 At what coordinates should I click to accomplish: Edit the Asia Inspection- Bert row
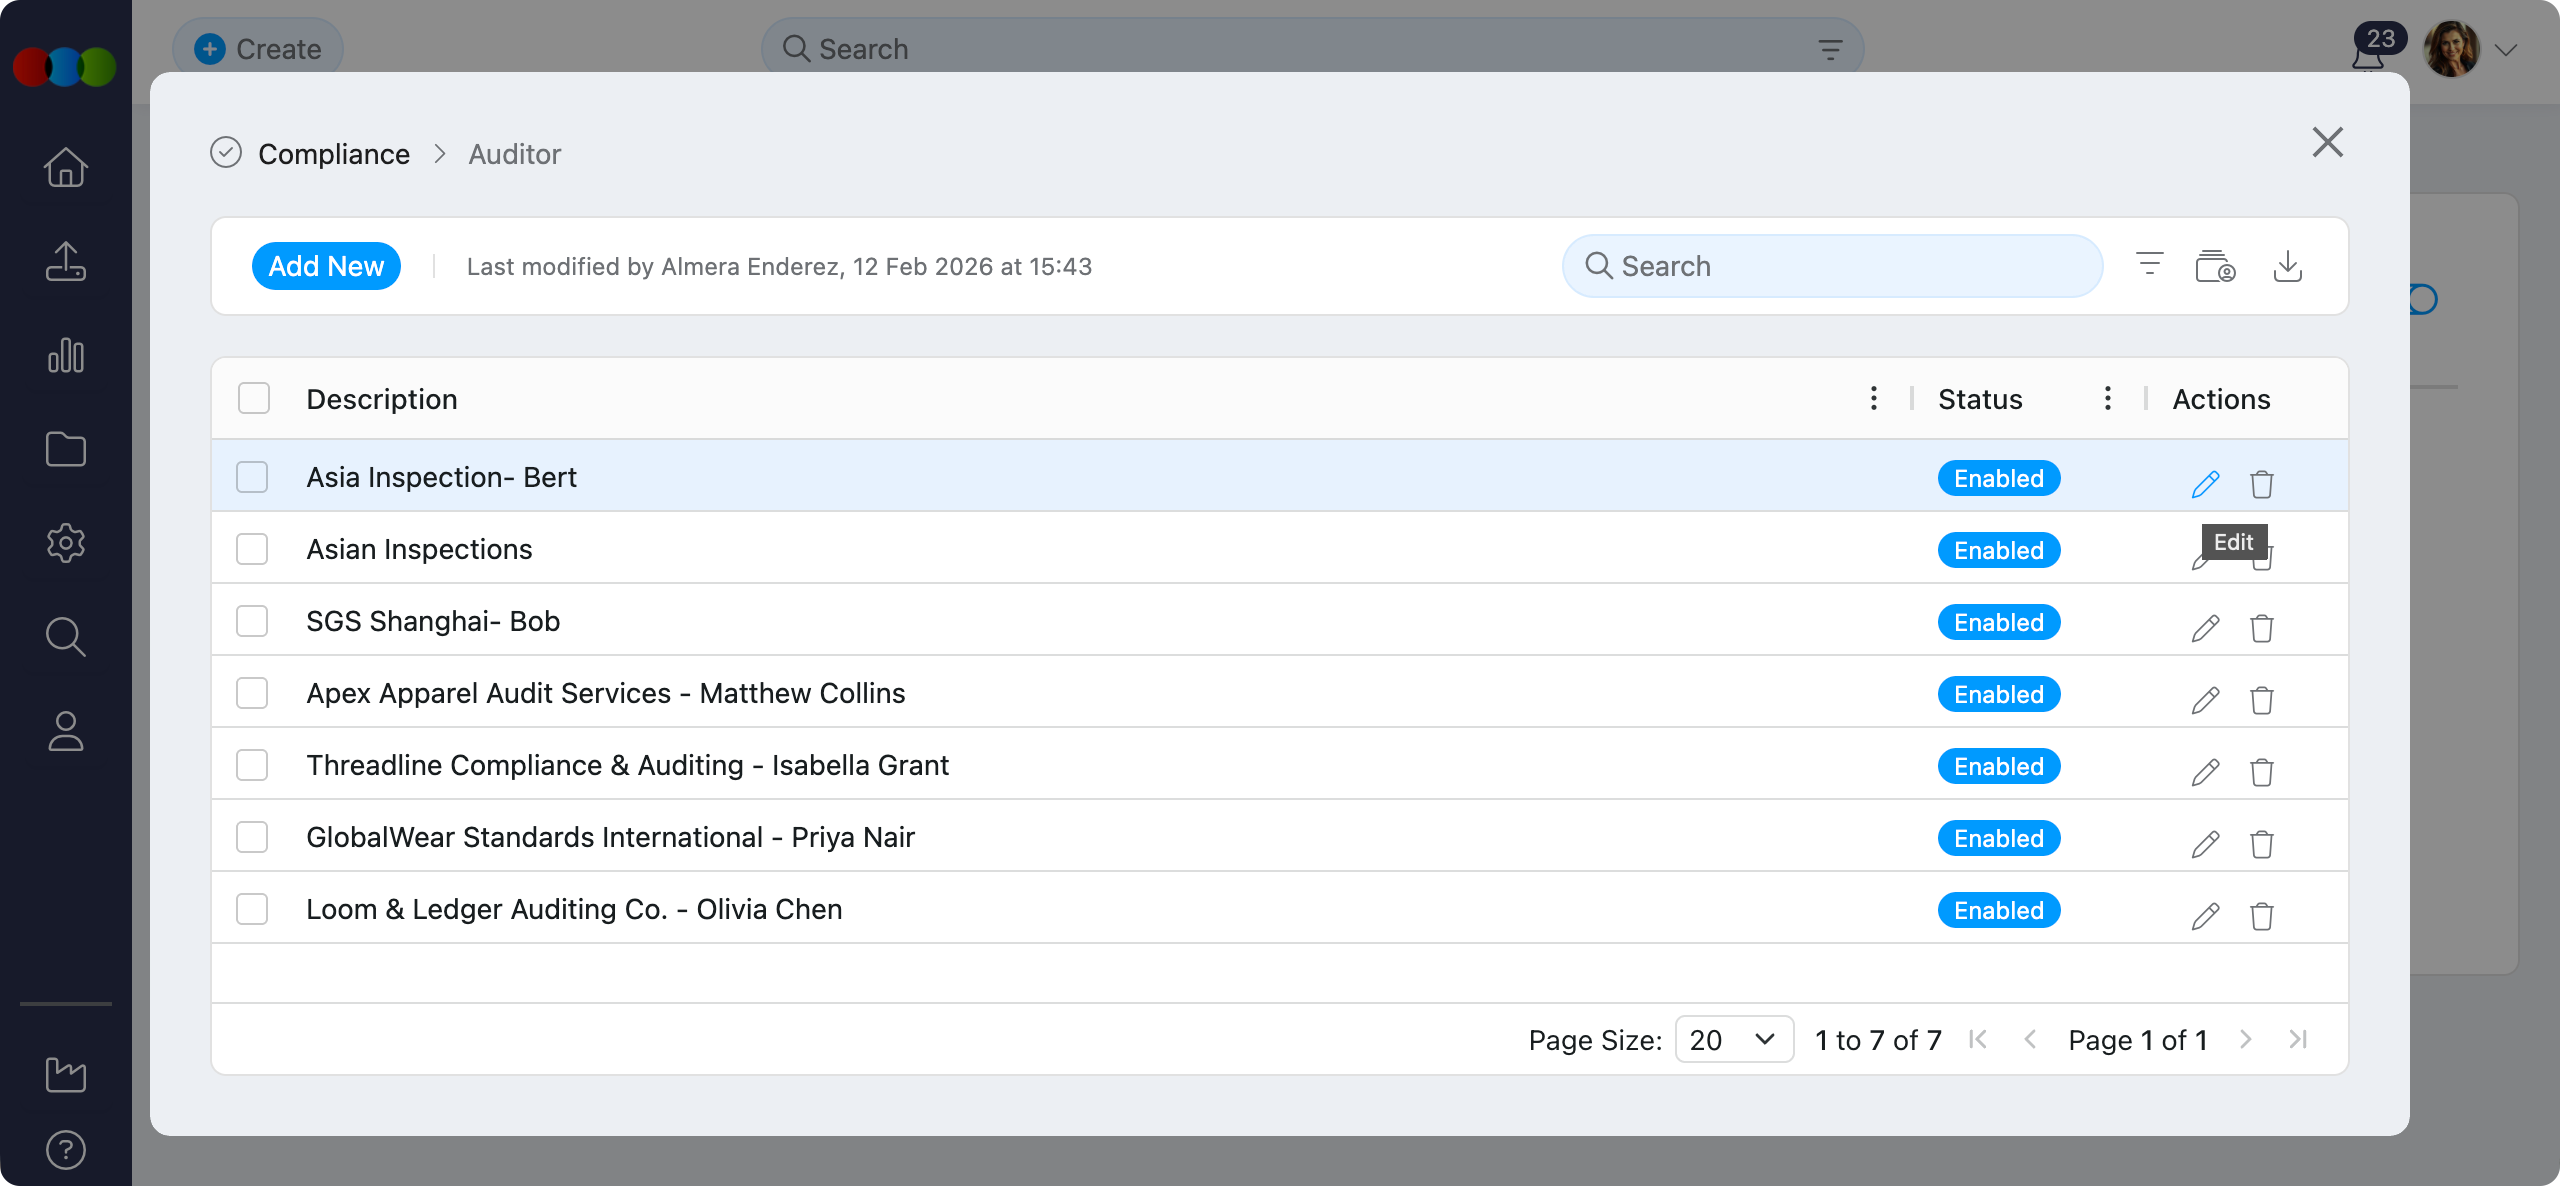tap(2205, 484)
